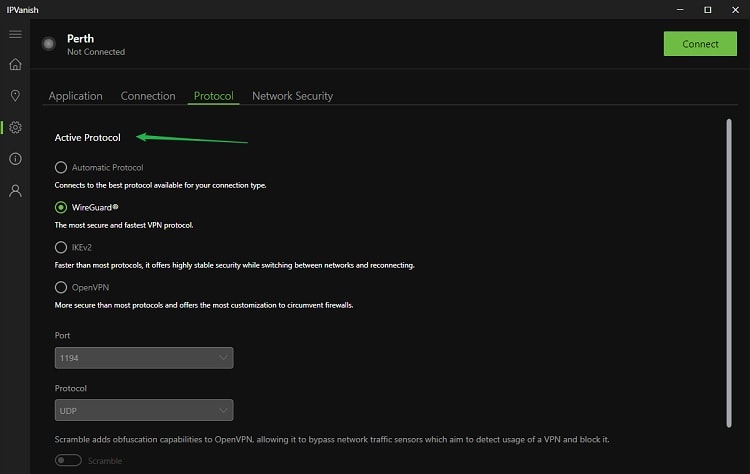Open the Locations pin icon

coord(15,96)
